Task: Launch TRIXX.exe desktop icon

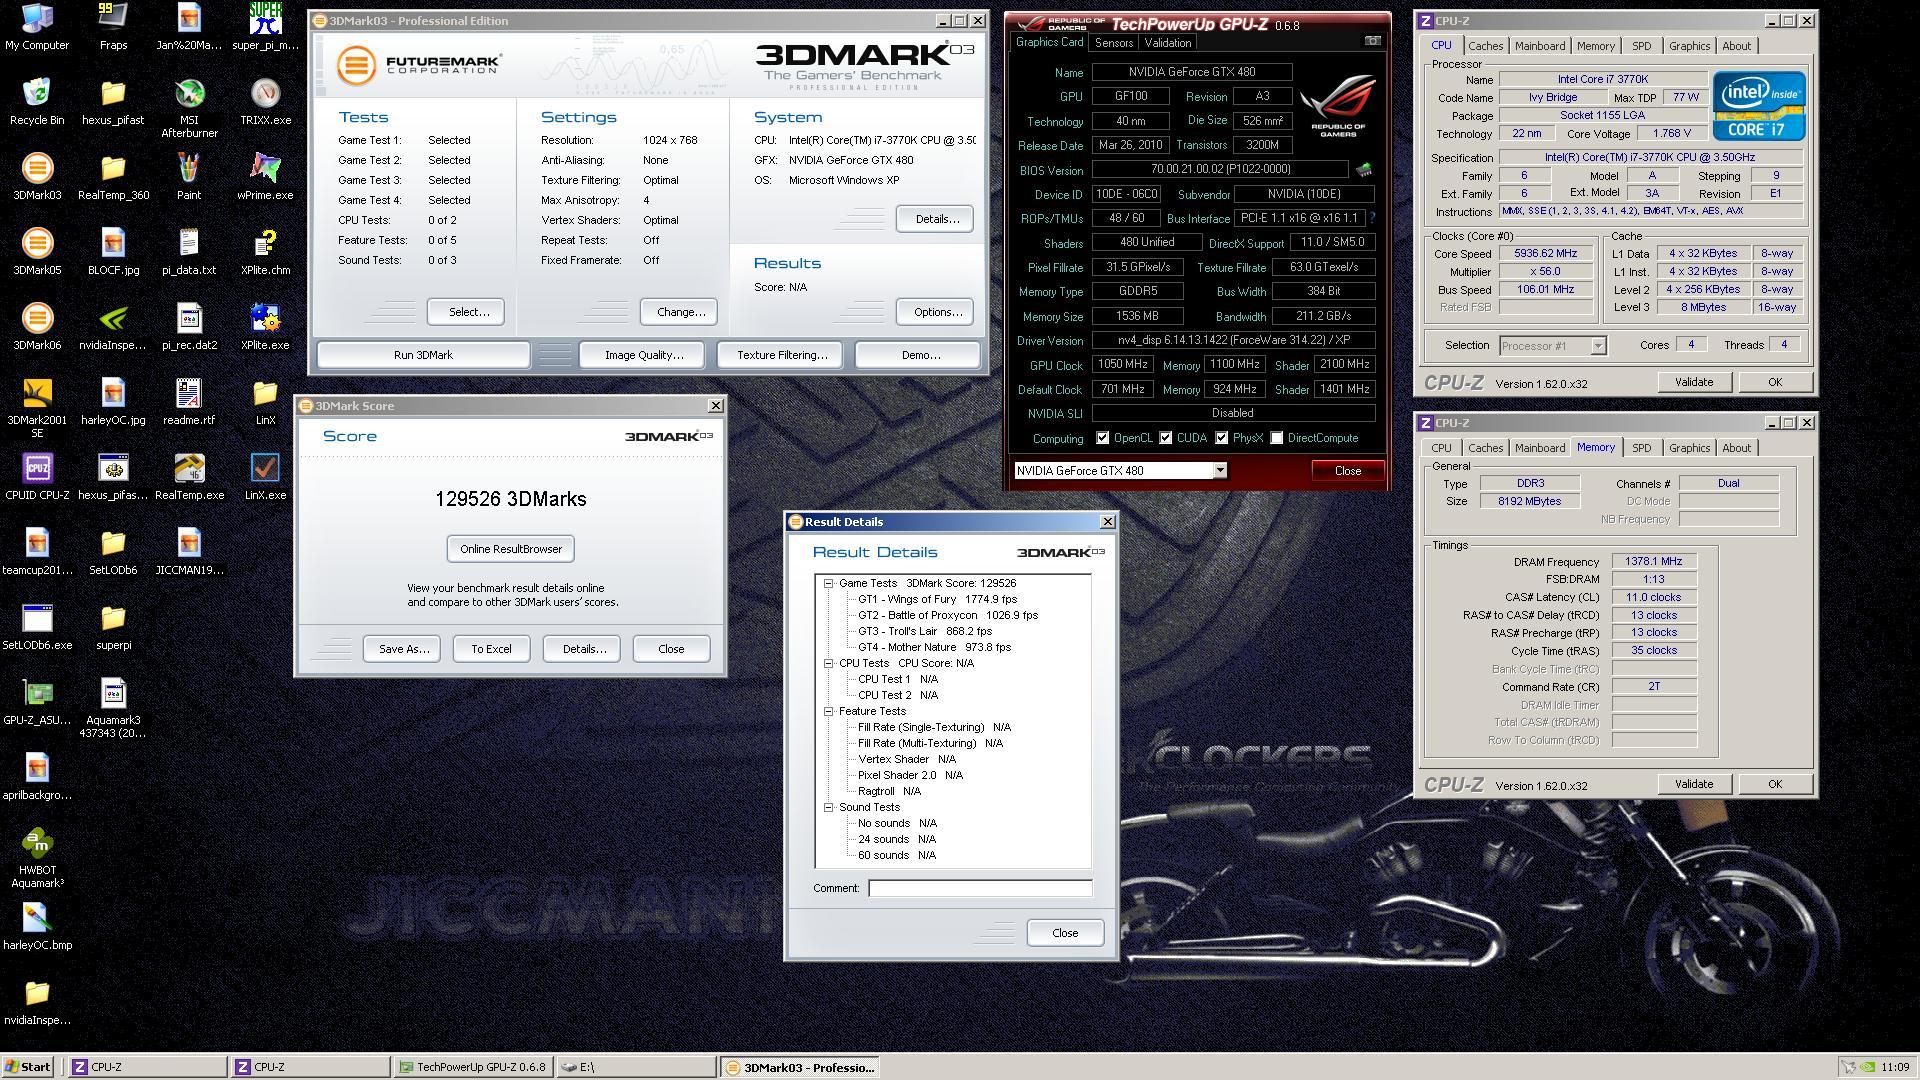Action: (265, 102)
